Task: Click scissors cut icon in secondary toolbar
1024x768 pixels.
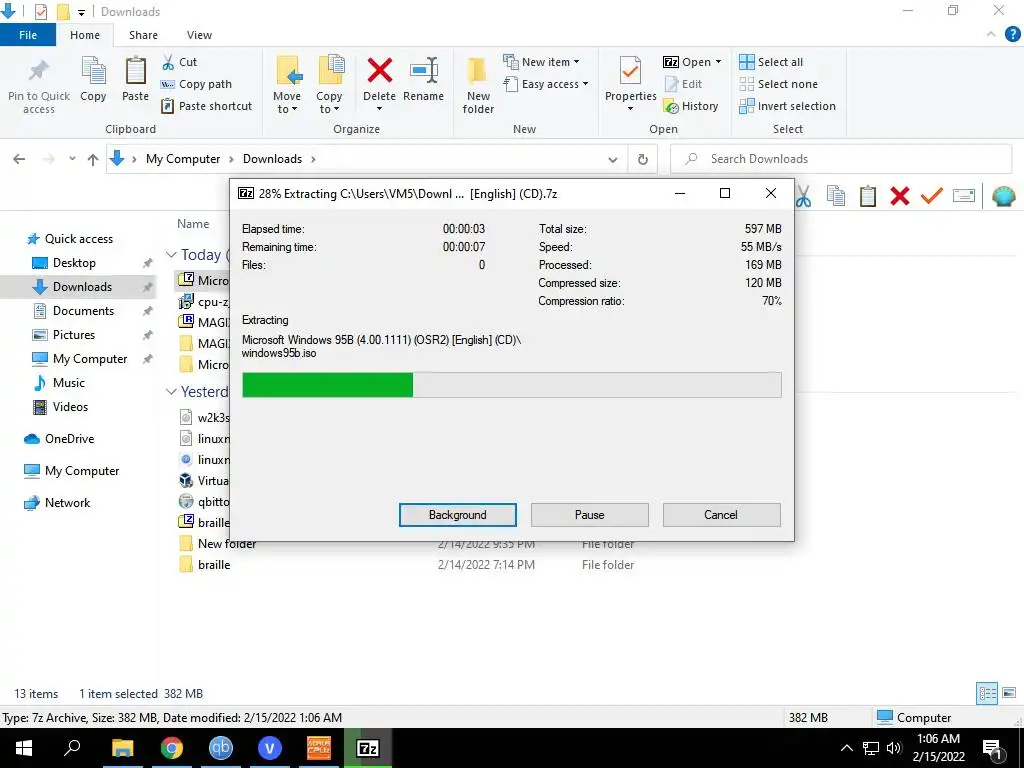Action: [x=804, y=196]
